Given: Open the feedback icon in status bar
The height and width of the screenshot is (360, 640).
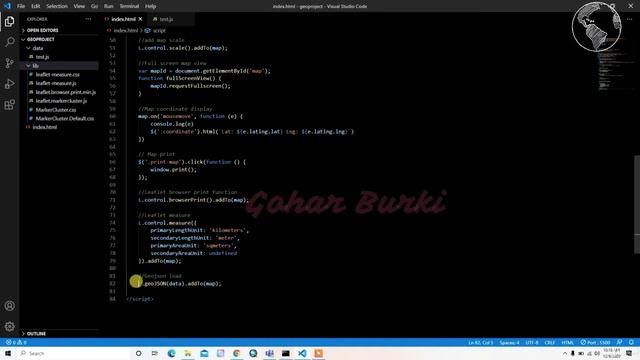Looking at the screenshot, I should [x=620, y=342].
